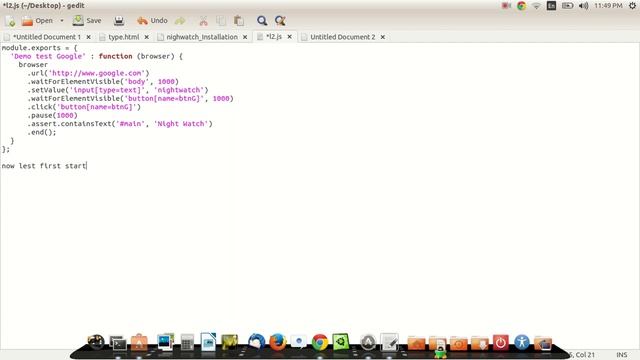Image resolution: width=640 pixels, height=360 pixels.
Task: Open Find with the magnifier icon
Action: [x=262, y=20]
